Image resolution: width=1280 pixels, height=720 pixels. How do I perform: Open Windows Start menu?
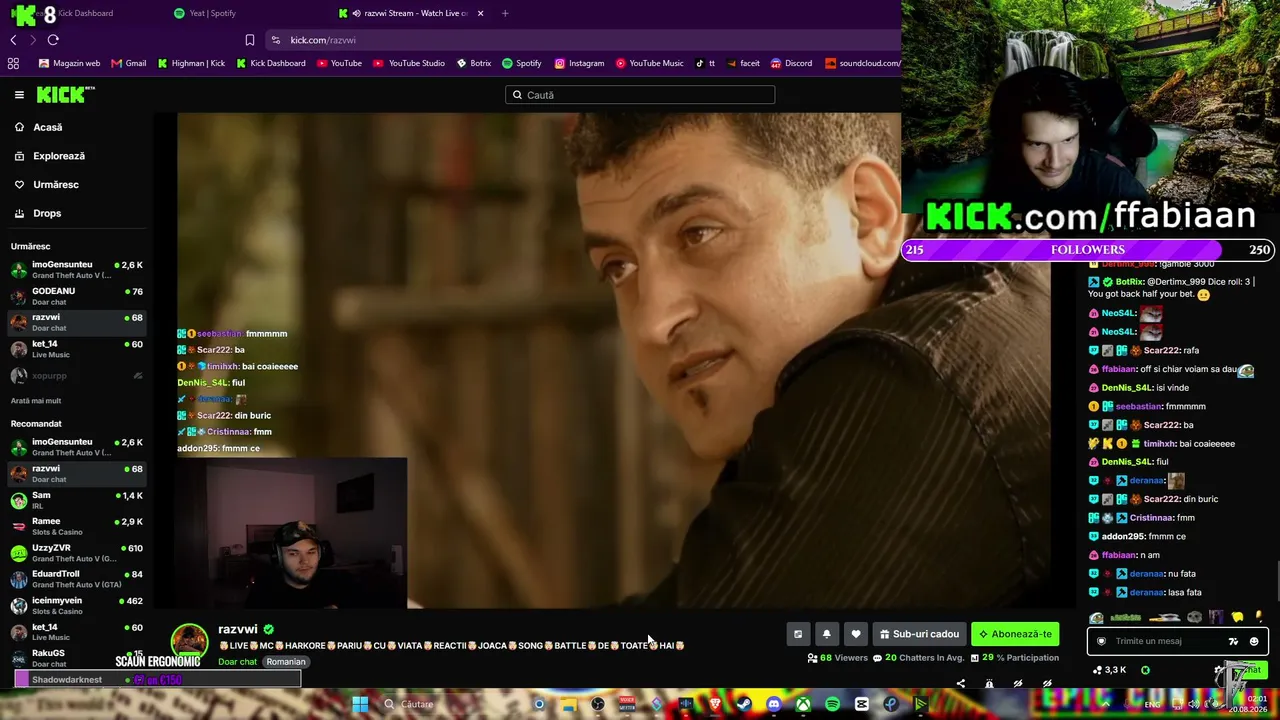pos(361,704)
